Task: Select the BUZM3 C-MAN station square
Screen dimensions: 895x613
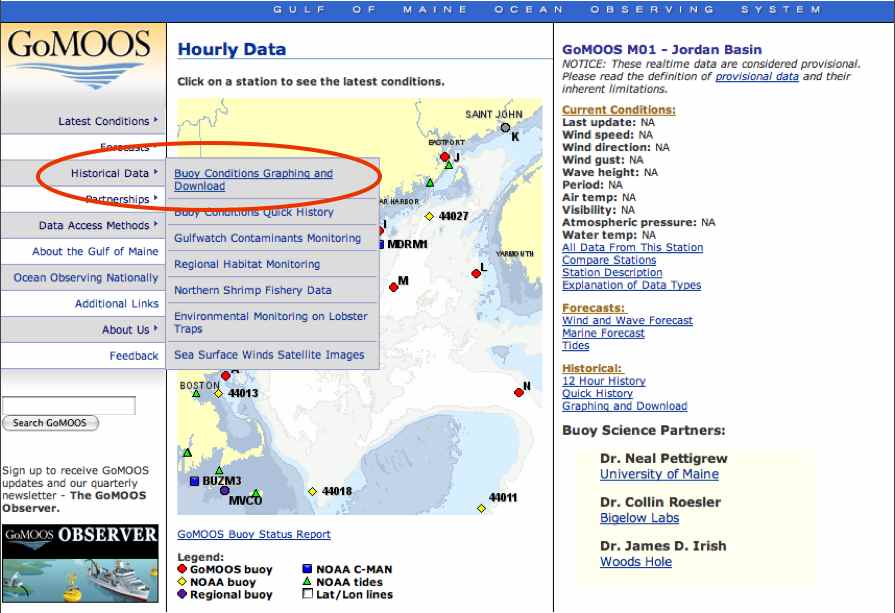Action: click(x=194, y=481)
